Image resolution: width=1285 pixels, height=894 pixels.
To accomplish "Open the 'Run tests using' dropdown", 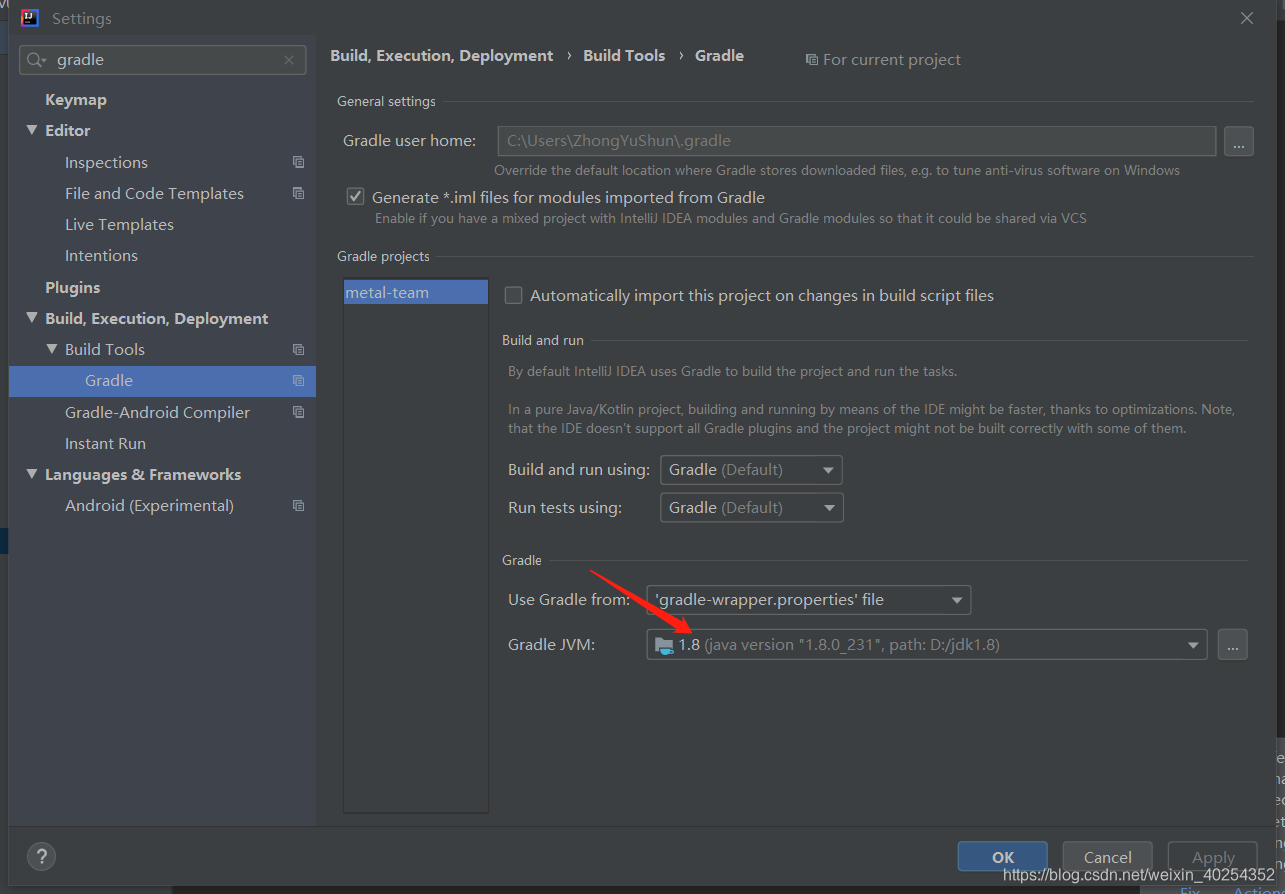I will click(751, 508).
